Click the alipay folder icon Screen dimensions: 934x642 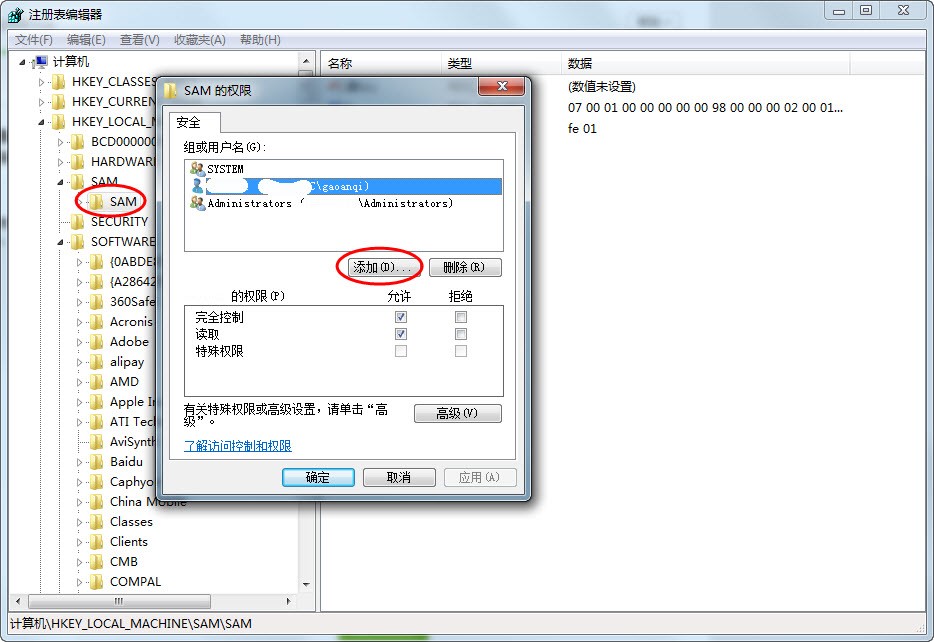96,362
